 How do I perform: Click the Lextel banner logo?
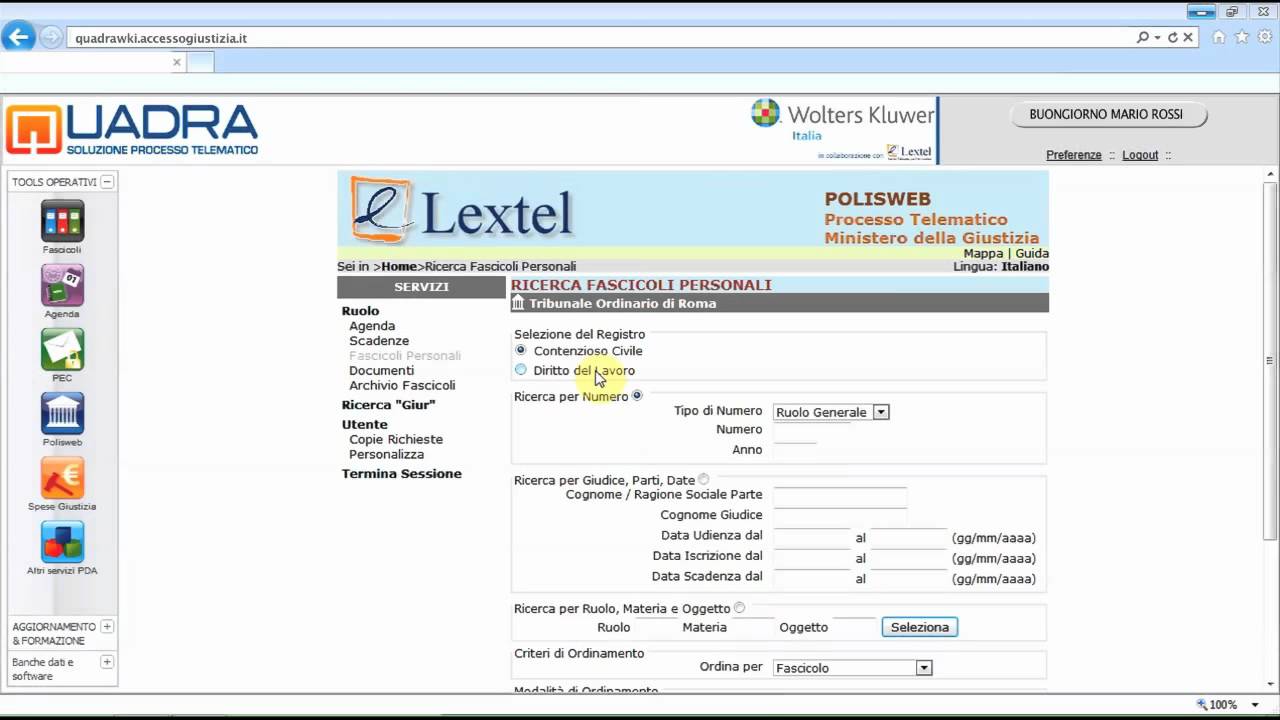coord(463,210)
